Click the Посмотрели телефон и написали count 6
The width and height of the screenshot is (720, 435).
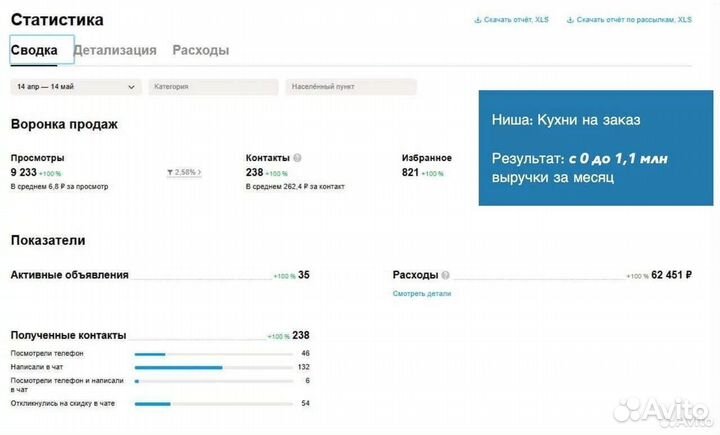(x=307, y=381)
